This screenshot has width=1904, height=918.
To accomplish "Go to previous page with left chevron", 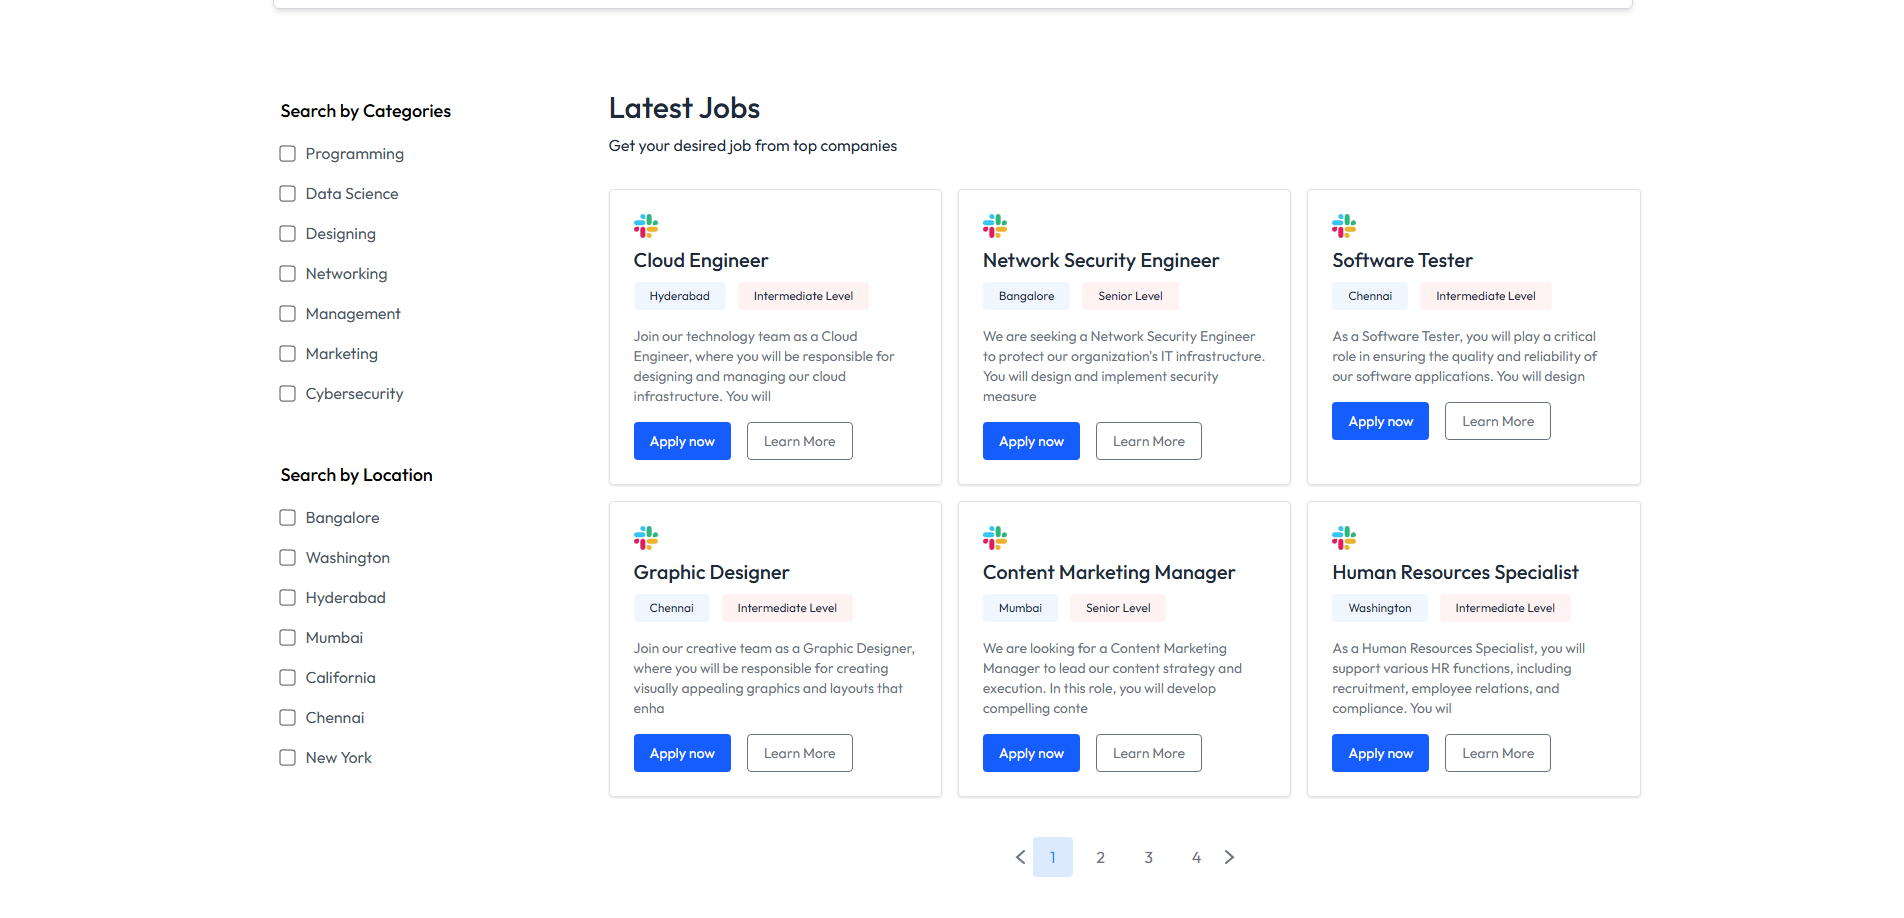I will point(1020,857).
